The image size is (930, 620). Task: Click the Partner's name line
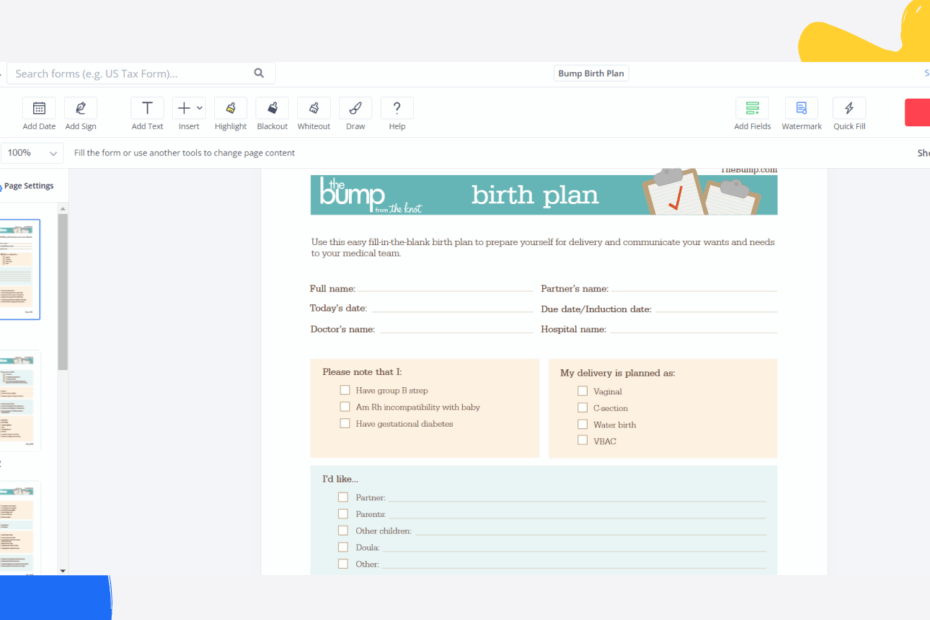click(x=694, y=288)
